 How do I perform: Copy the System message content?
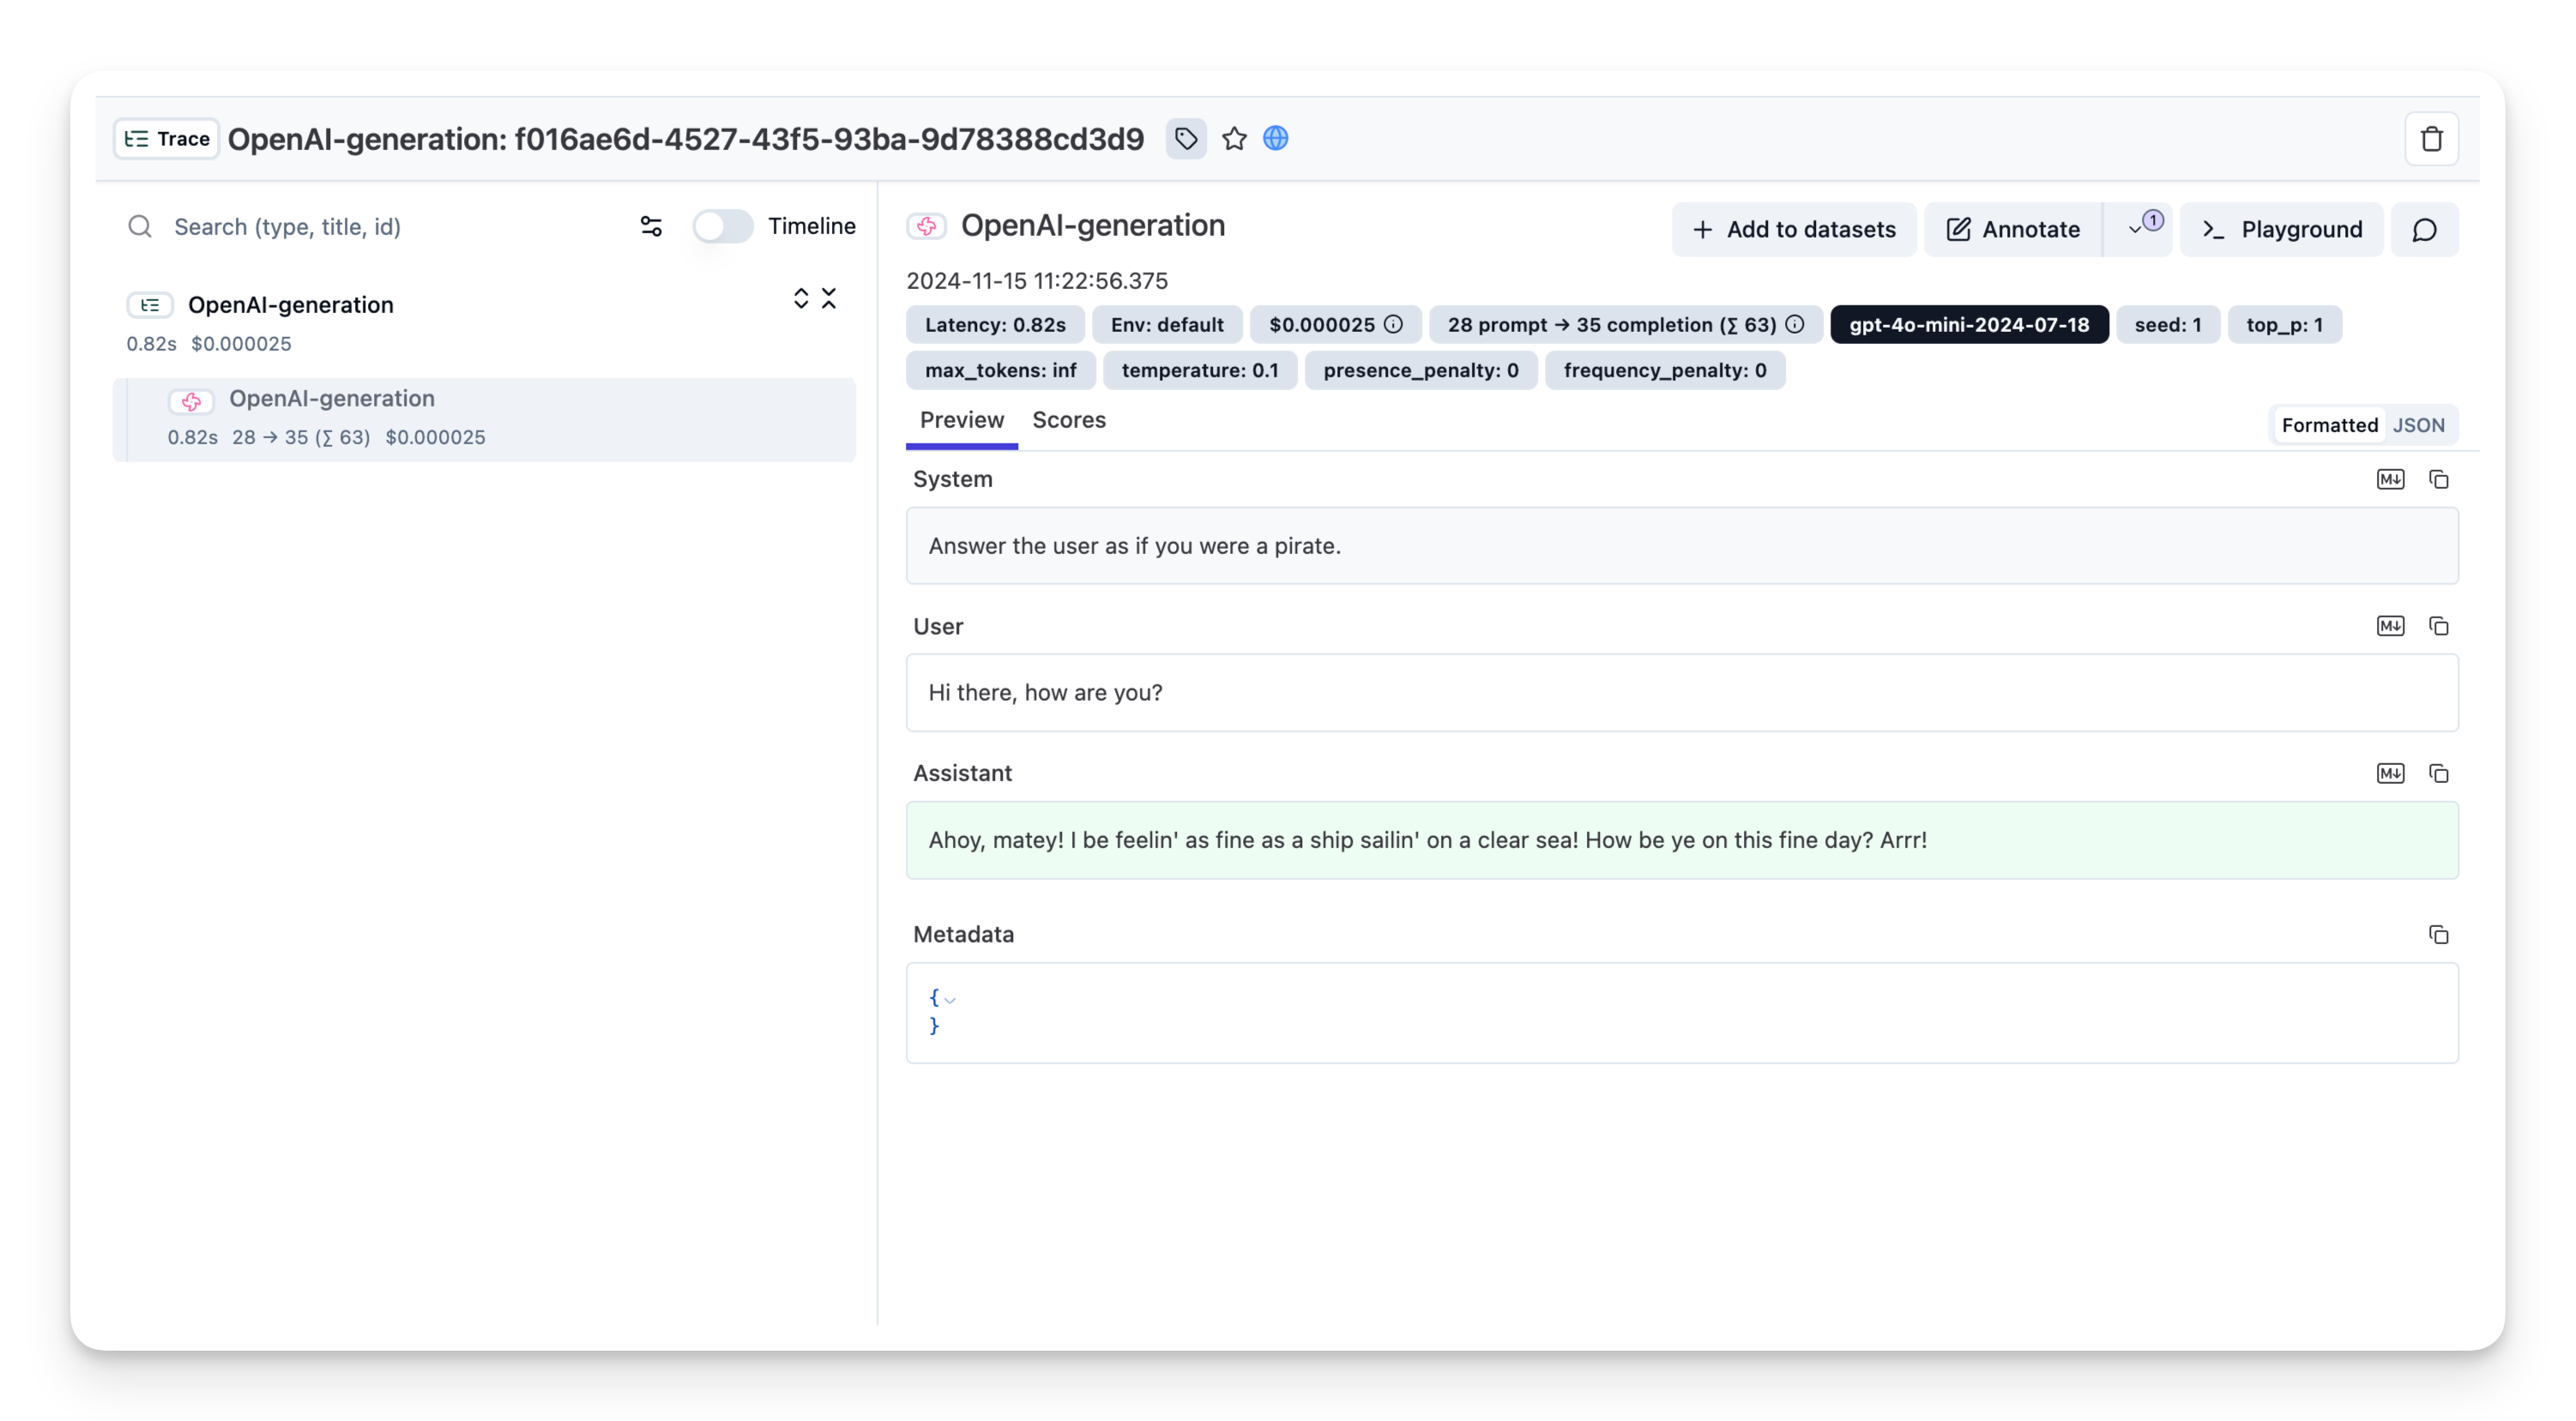[x=2438, y=480]
